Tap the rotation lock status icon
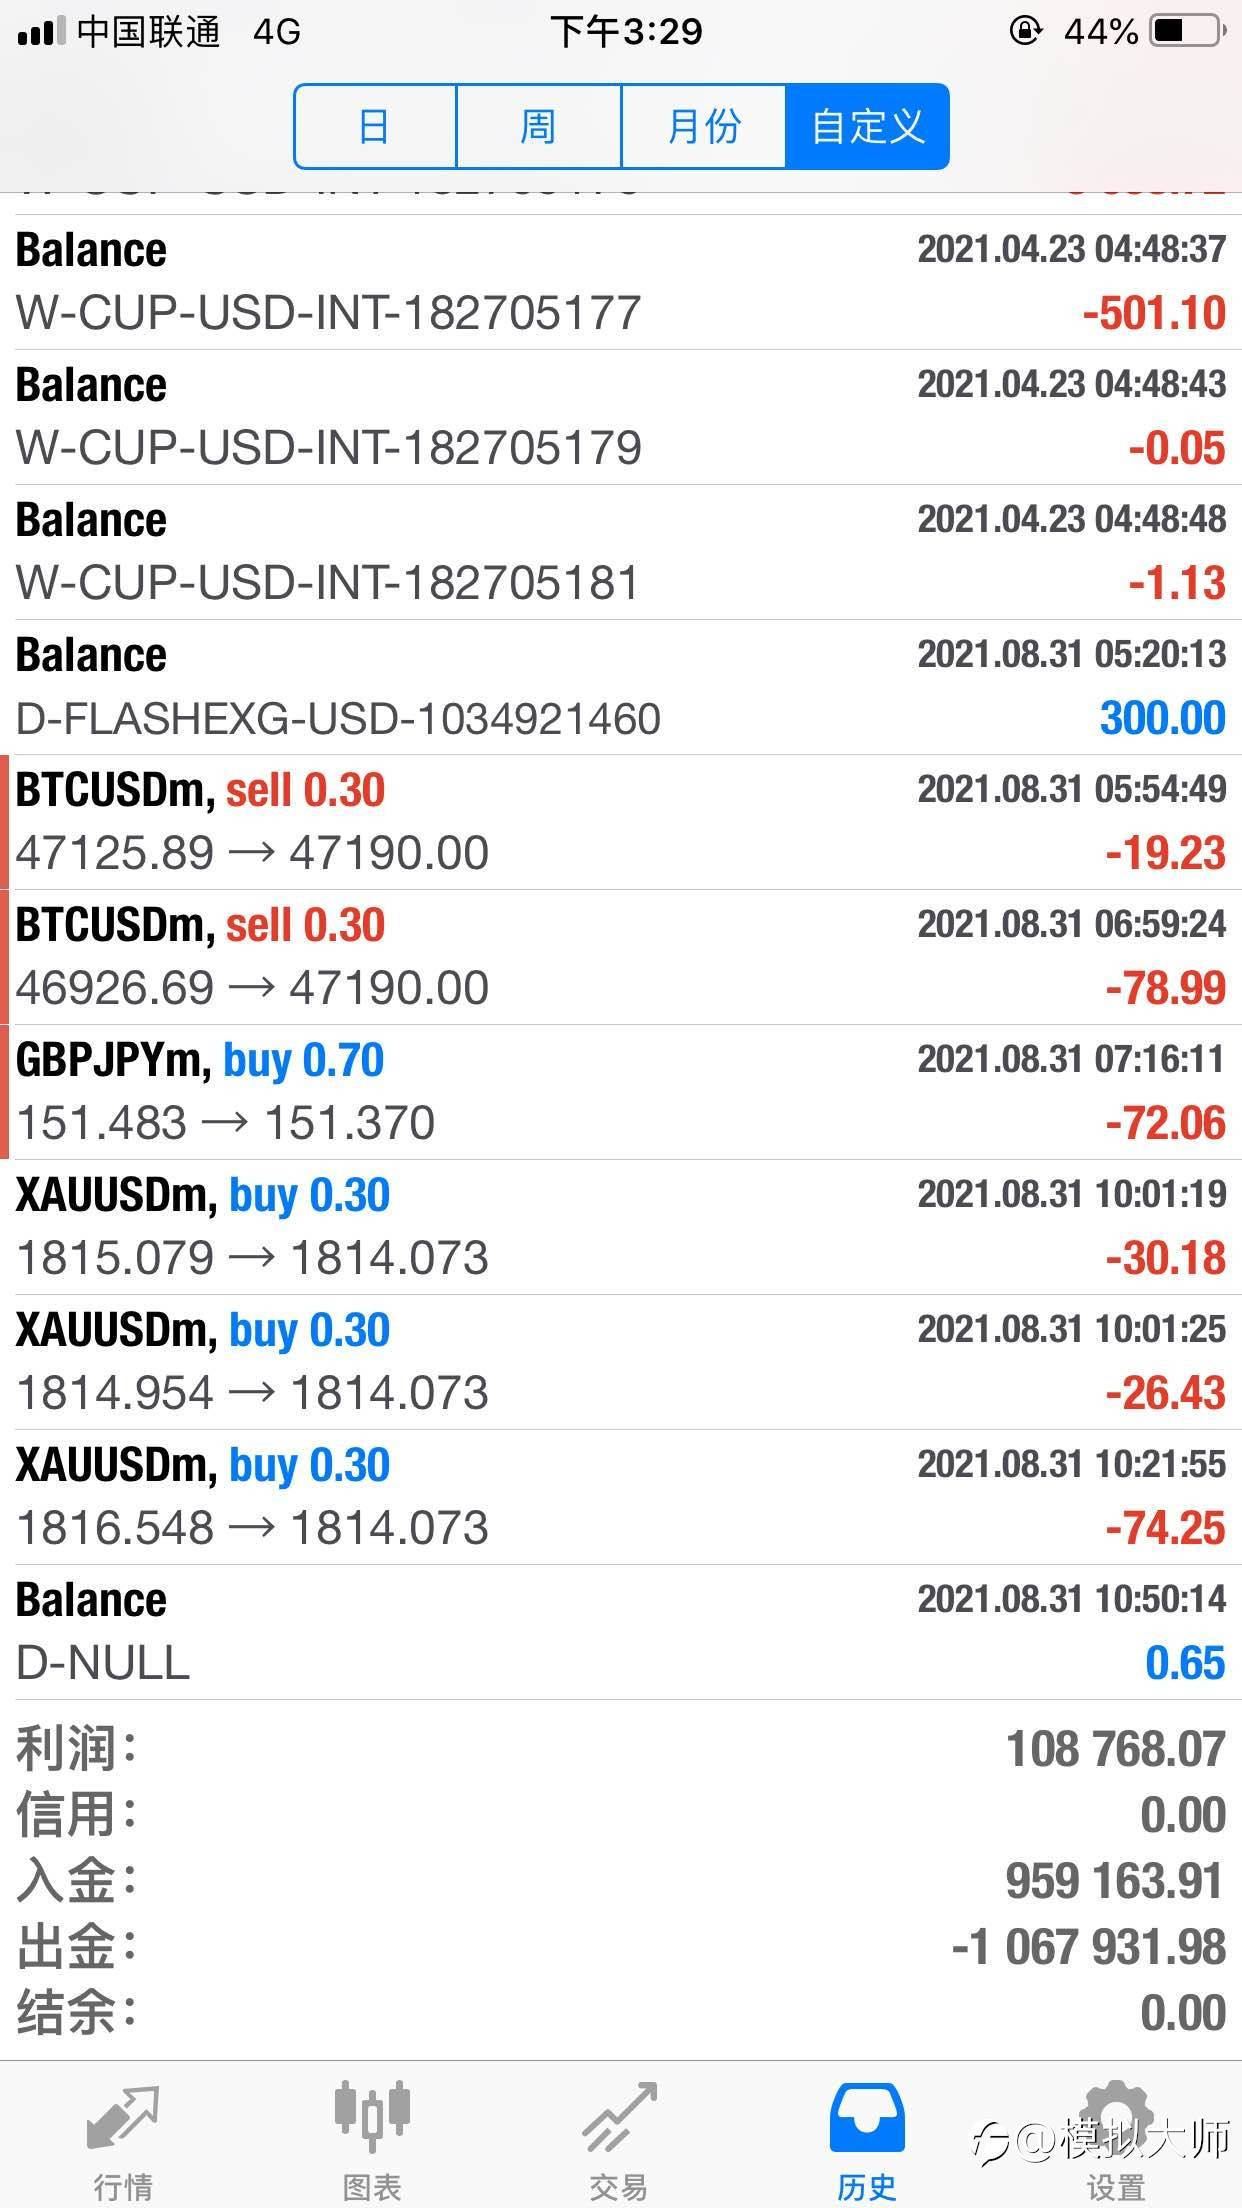Image resolution: width=1242 pixels, height=2208 pixels. (x=1025, y=32)
